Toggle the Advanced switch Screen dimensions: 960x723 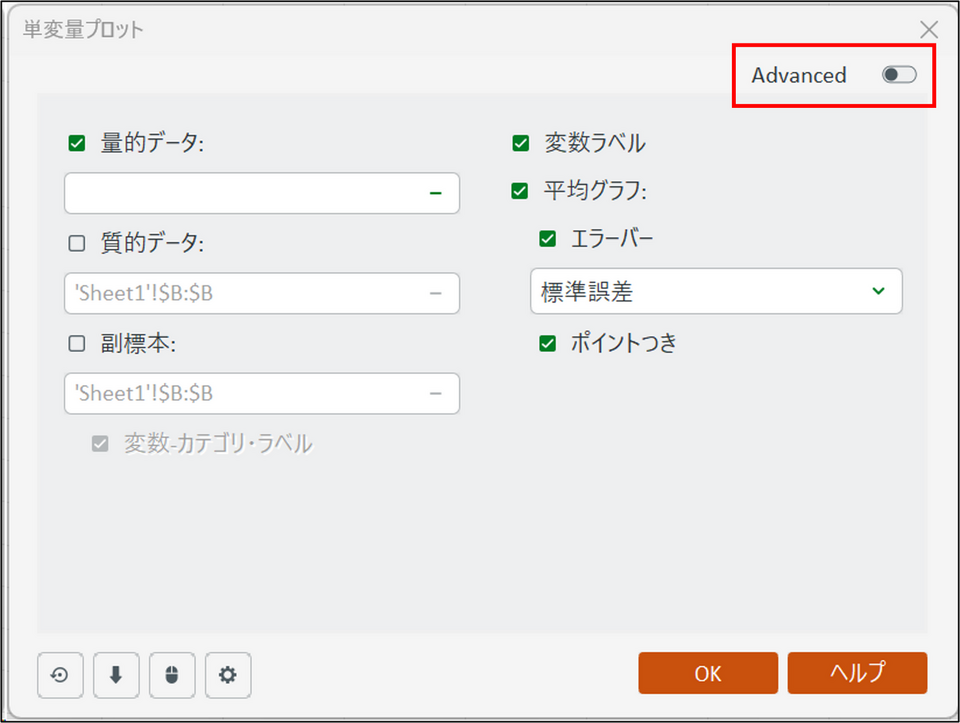click(898, 75)
